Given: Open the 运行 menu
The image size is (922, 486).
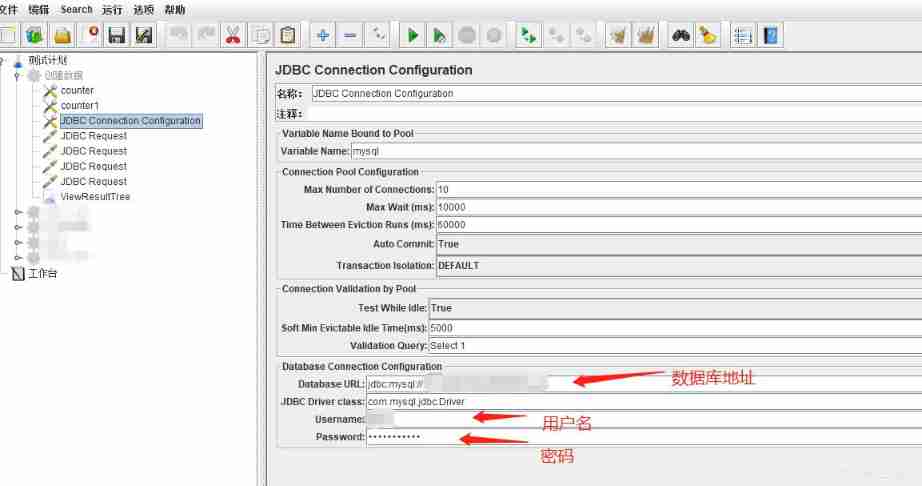Looking at the screenshot, I should [112, 9].
